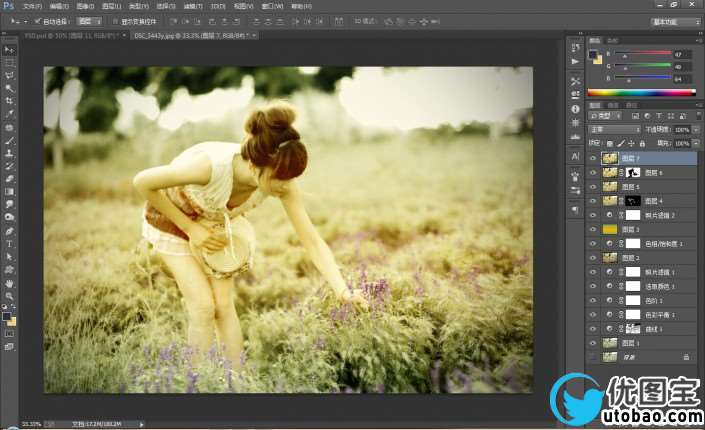
Task: Hide layer 图层 5
Action: click(x=593, y=187)
